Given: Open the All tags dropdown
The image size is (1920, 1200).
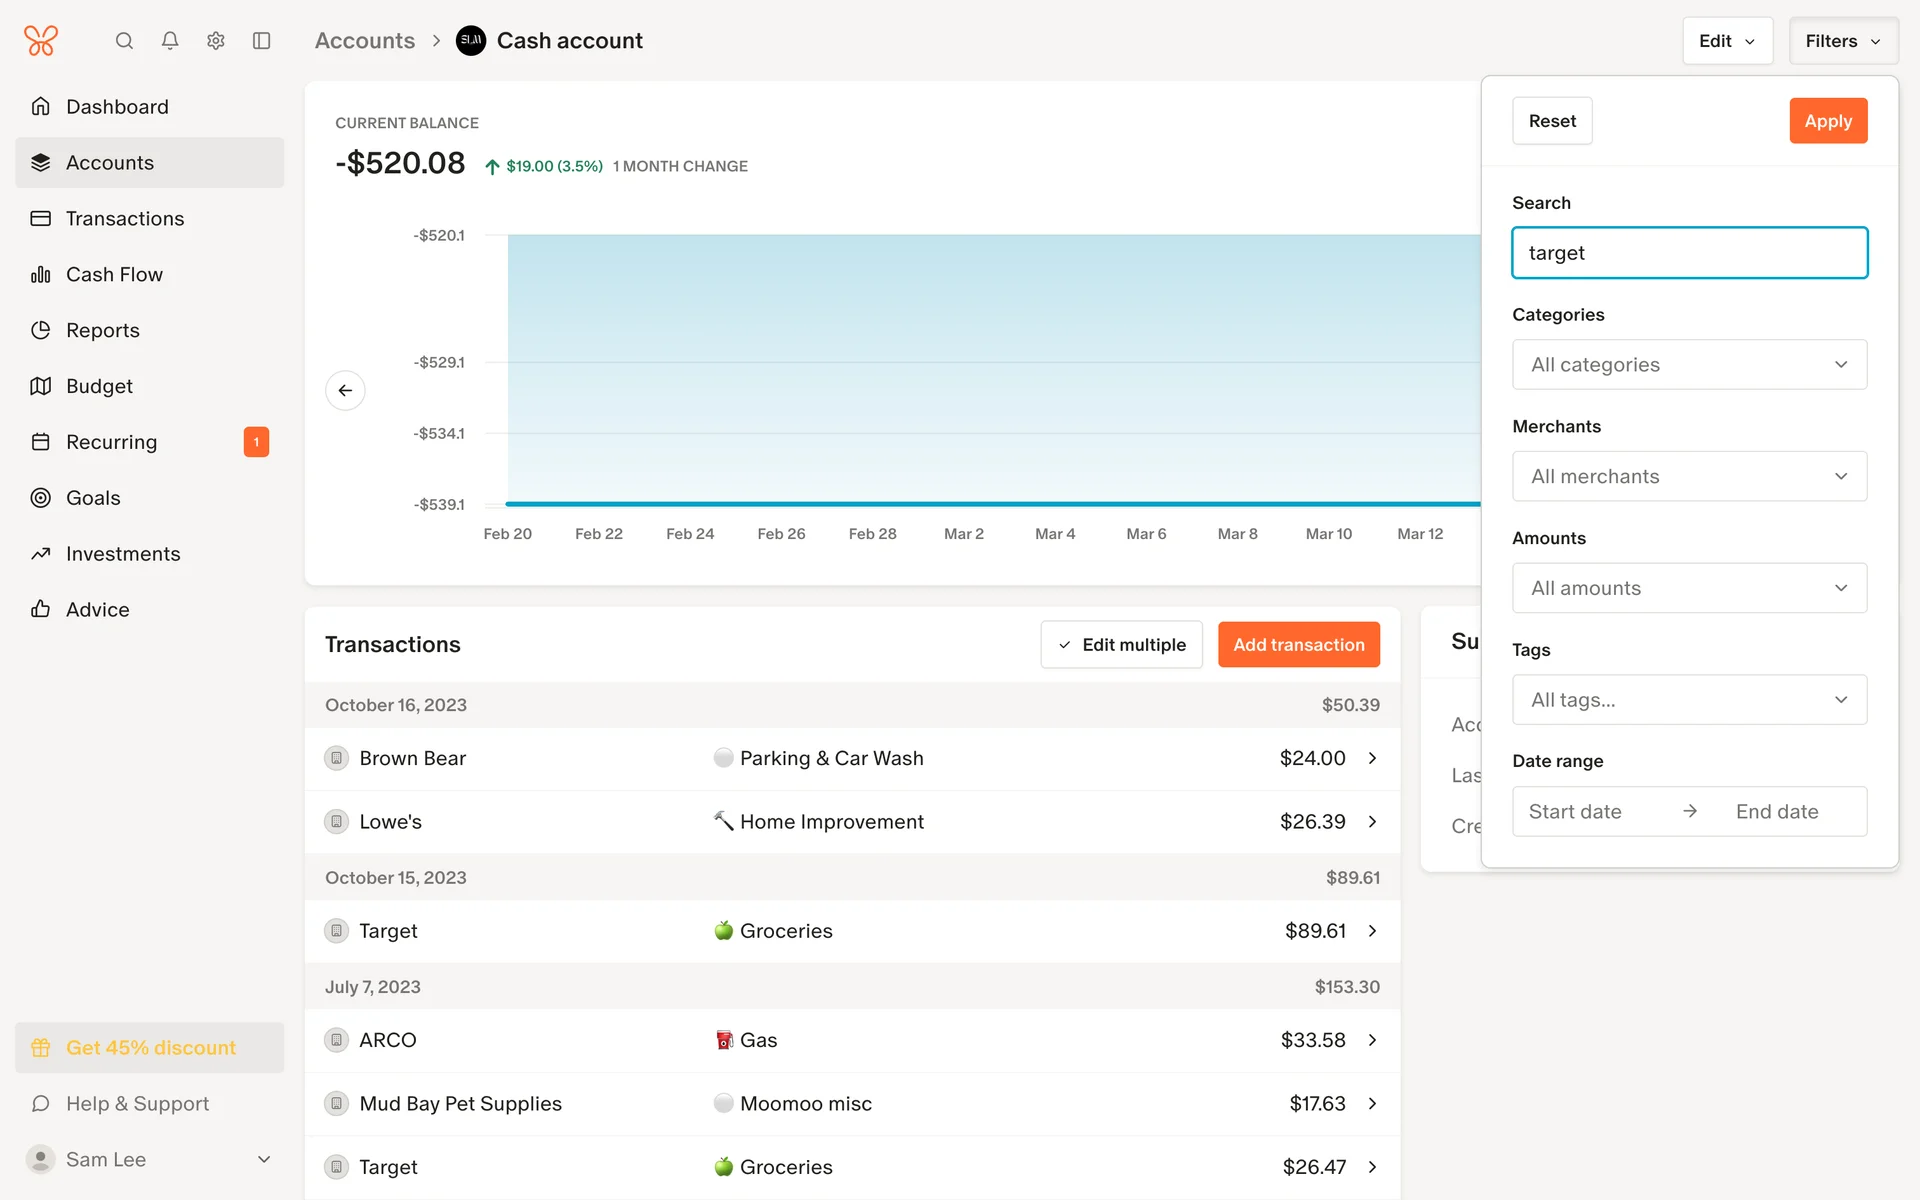Looking at the screenshot, I should click(1689, 700).
